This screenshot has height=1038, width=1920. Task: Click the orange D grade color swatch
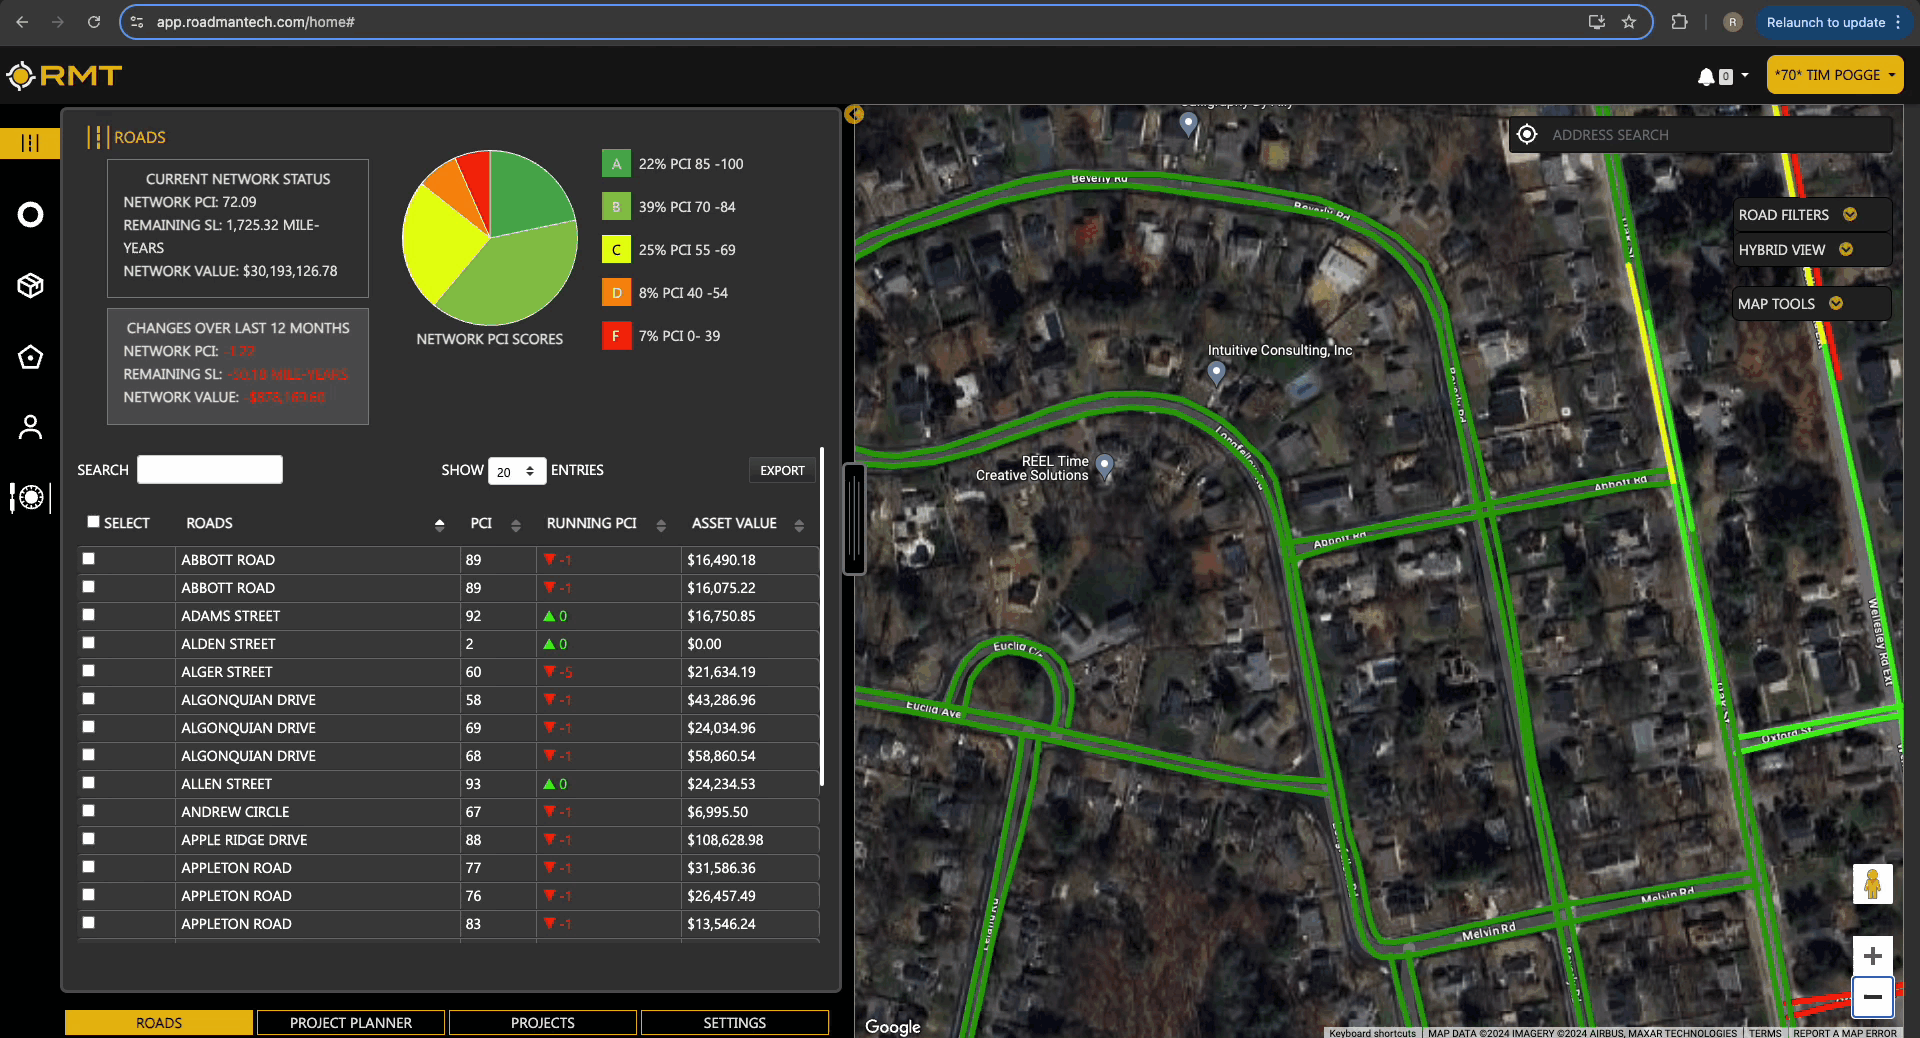tap(616, 293)
